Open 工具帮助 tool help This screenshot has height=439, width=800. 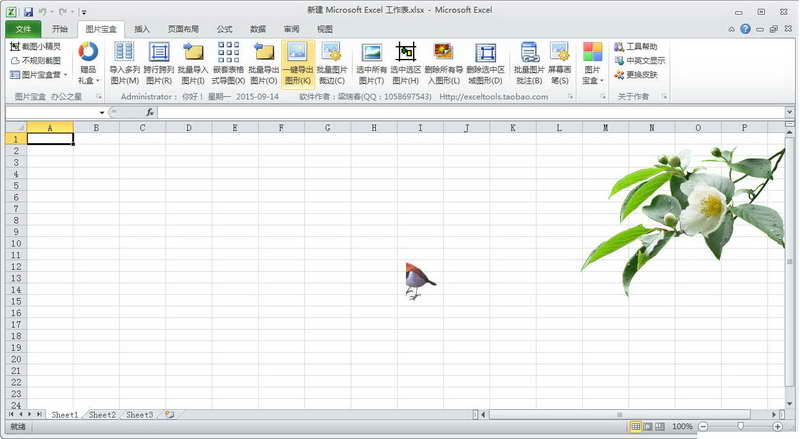636,46
